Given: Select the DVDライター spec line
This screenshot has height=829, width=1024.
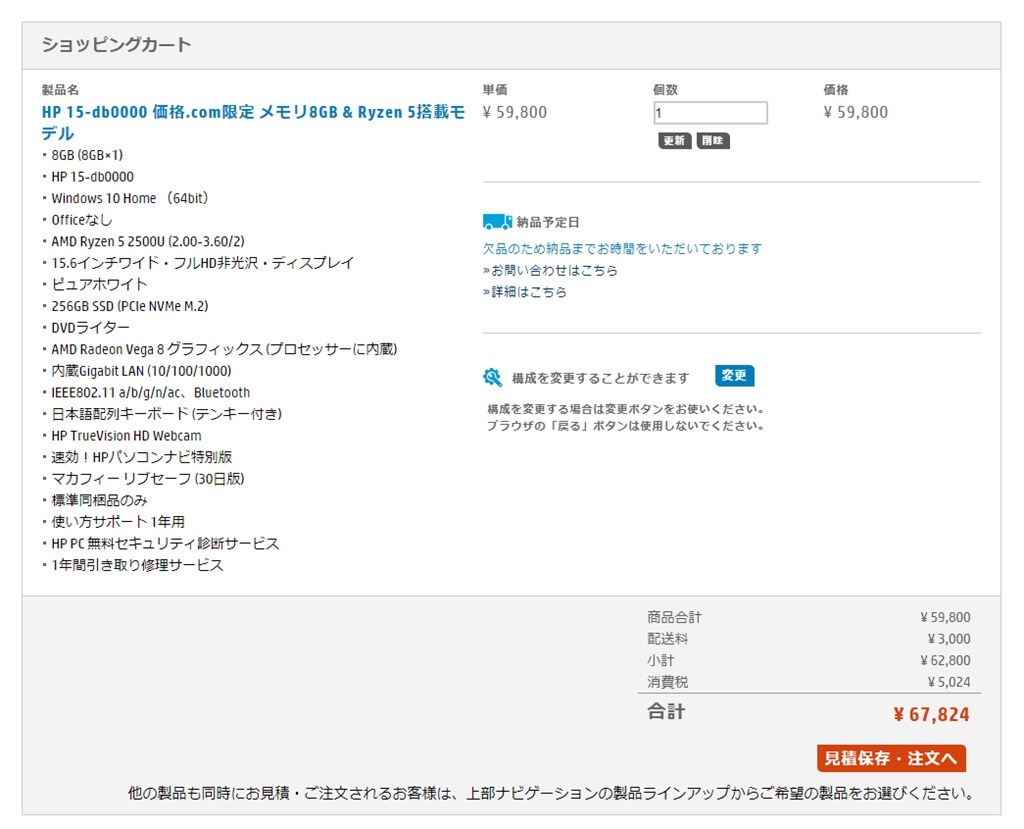Looking at the screenshot, I should click(90, 327).
